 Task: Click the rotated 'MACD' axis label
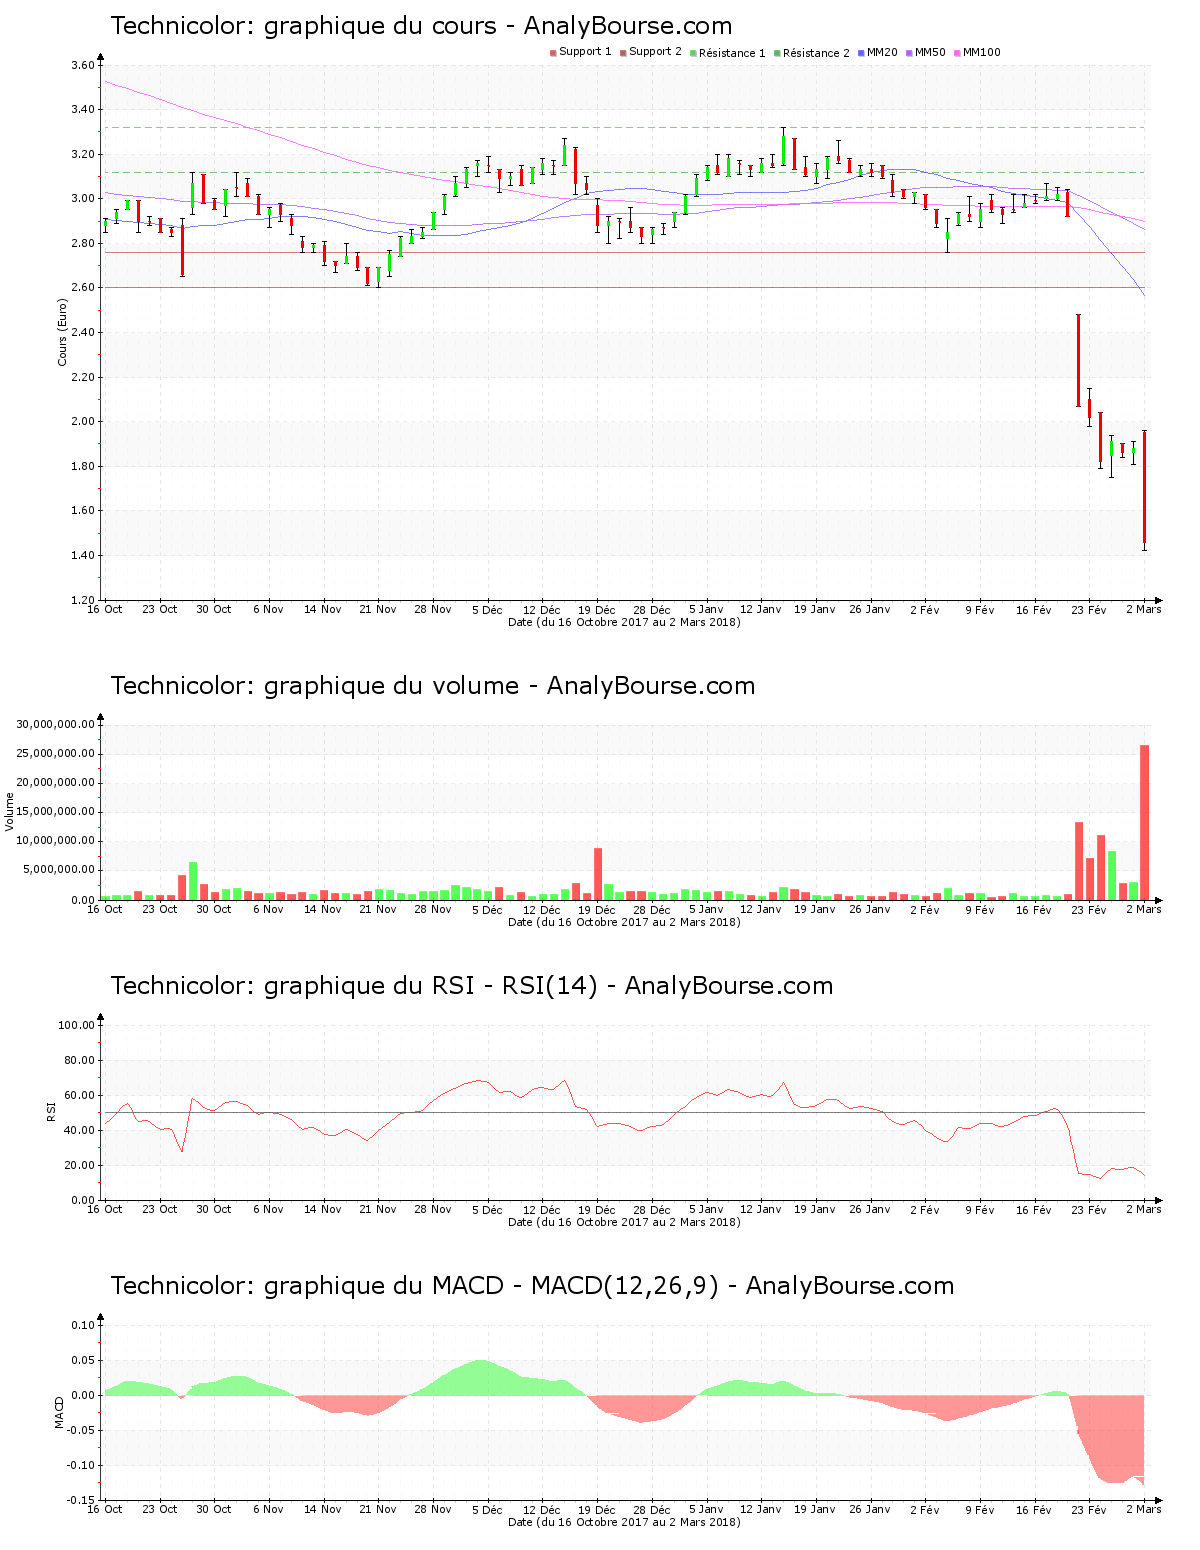pyautogui.click(x=59, y=1412)
